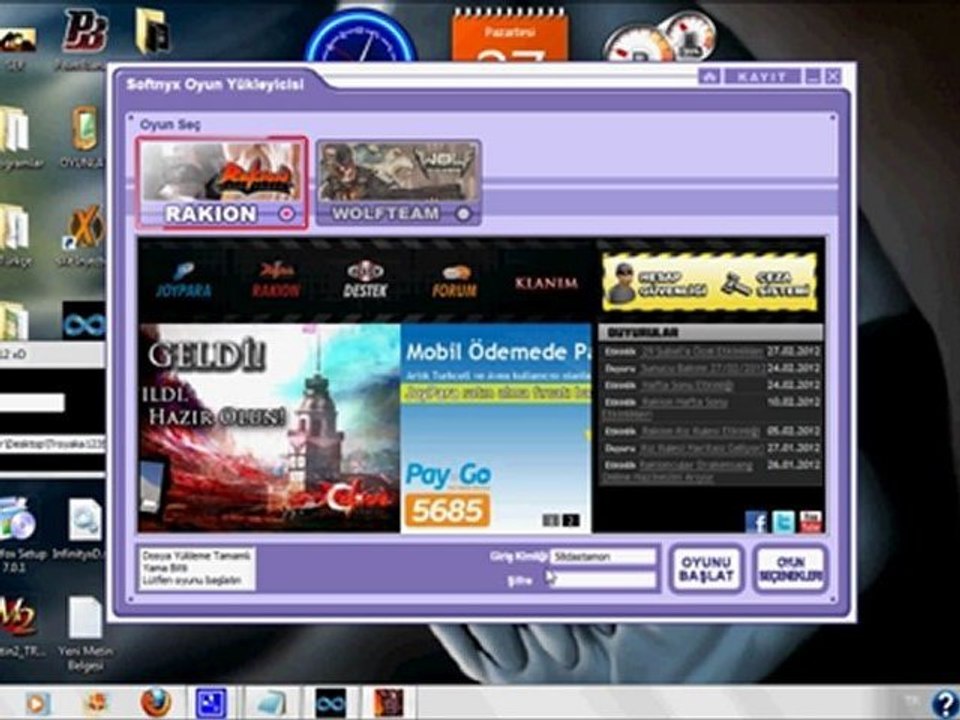Toggle the RAKION radio indicator
Screen dimensions: 960x720
pos(286,214)
